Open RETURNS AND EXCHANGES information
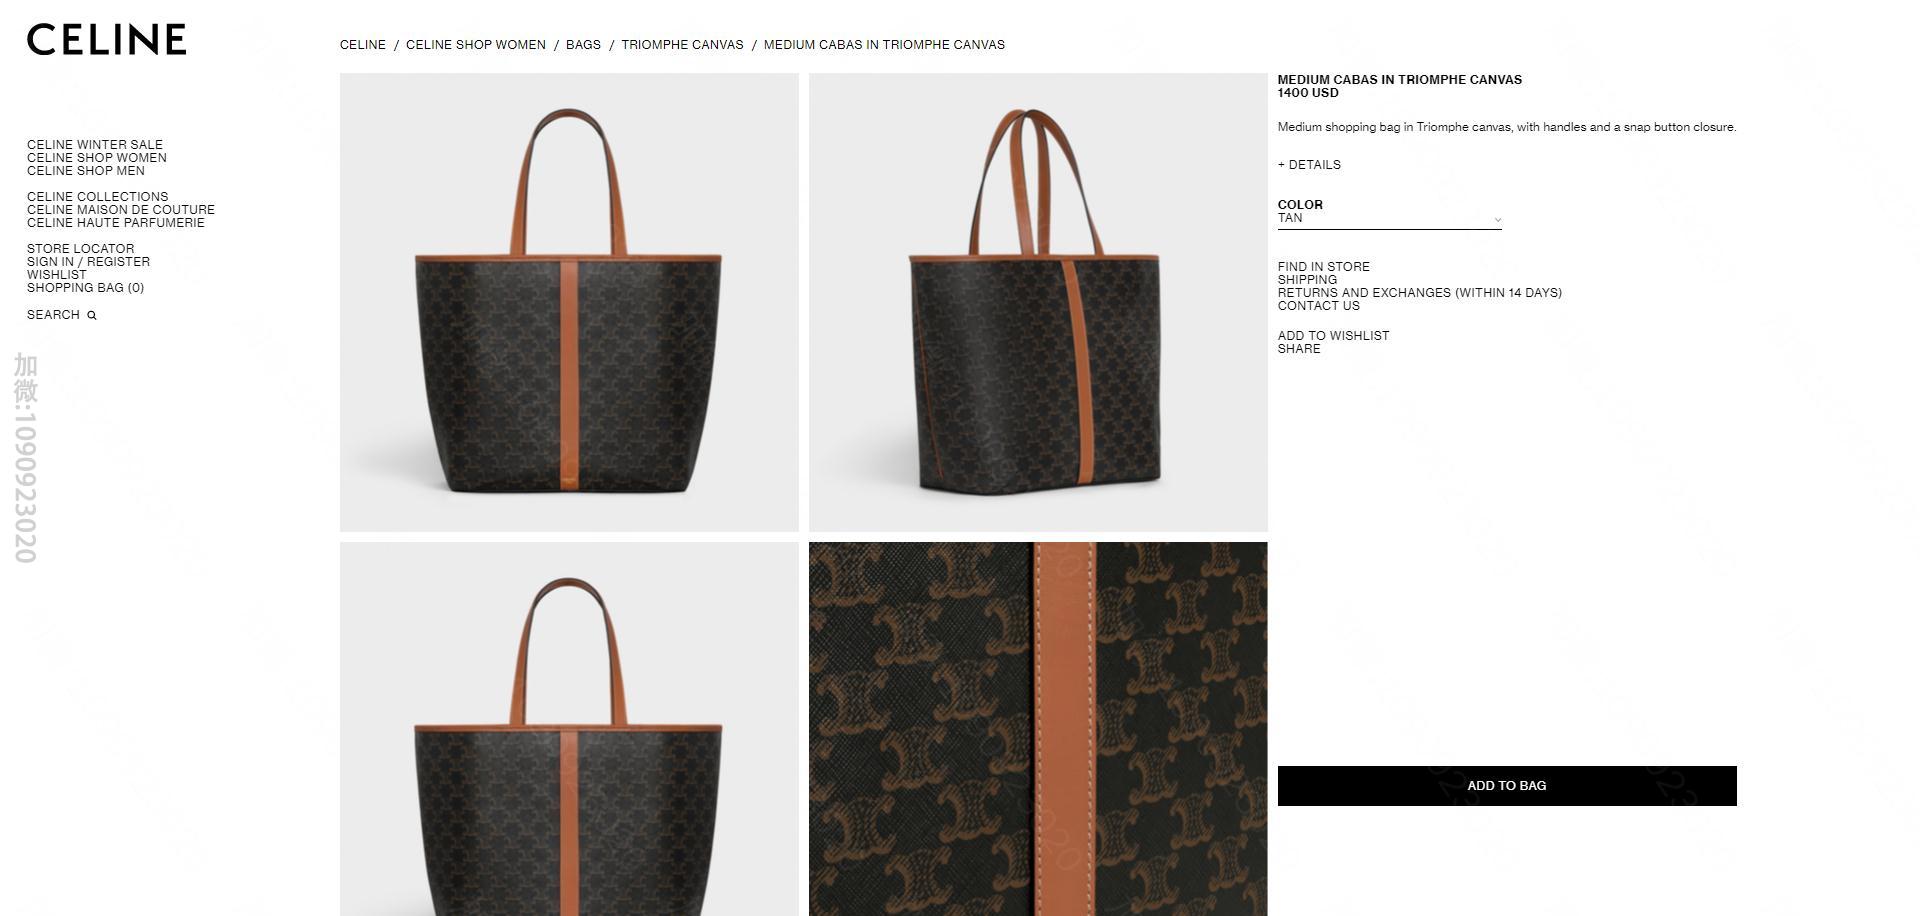 (x=1419, y=293)
